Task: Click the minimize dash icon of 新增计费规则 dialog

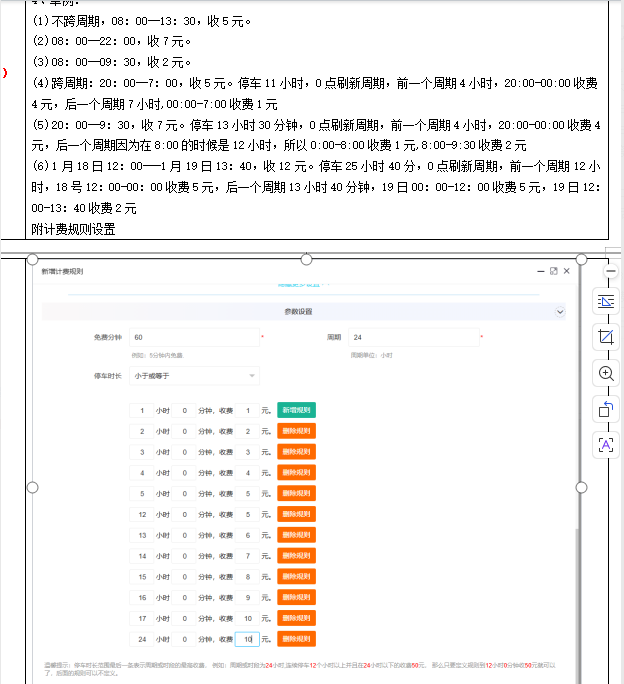Action: [x=541, y=271]
